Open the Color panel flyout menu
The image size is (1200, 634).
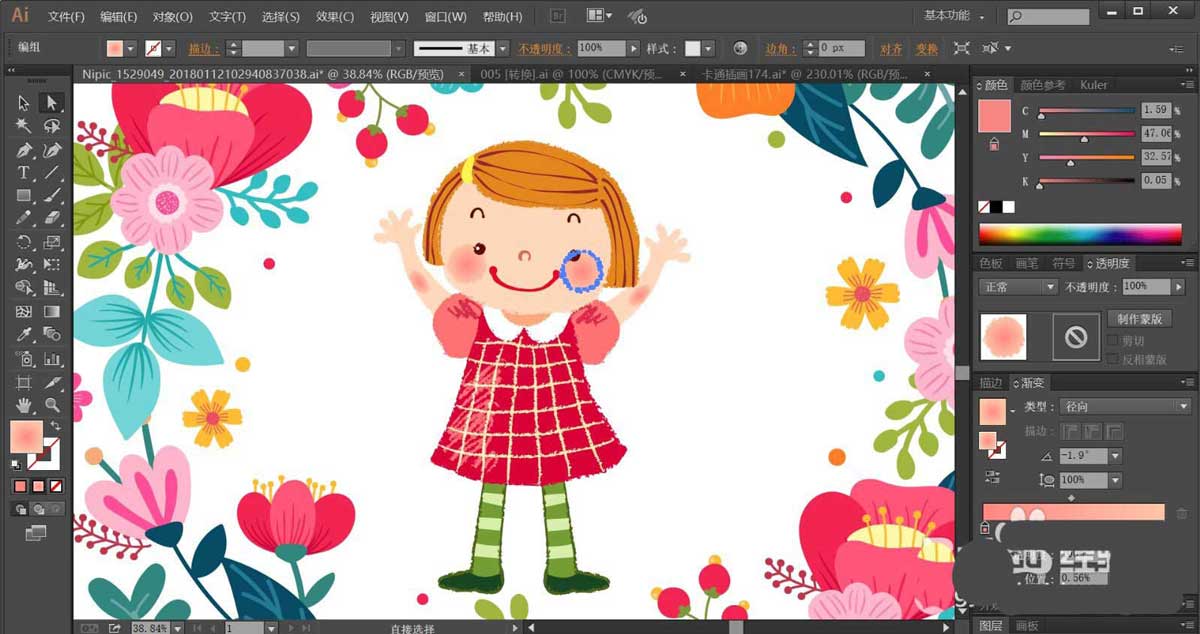(1186, 86)
